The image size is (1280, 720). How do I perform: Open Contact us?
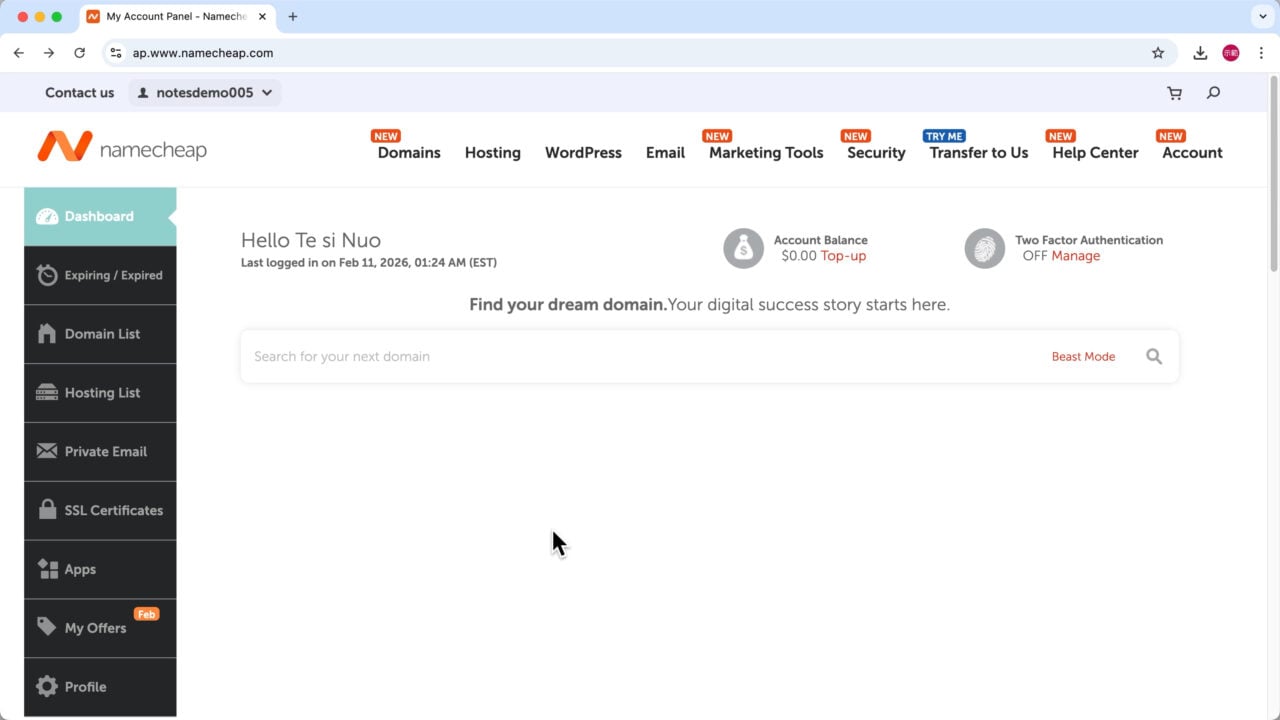(x=79, y=92)
